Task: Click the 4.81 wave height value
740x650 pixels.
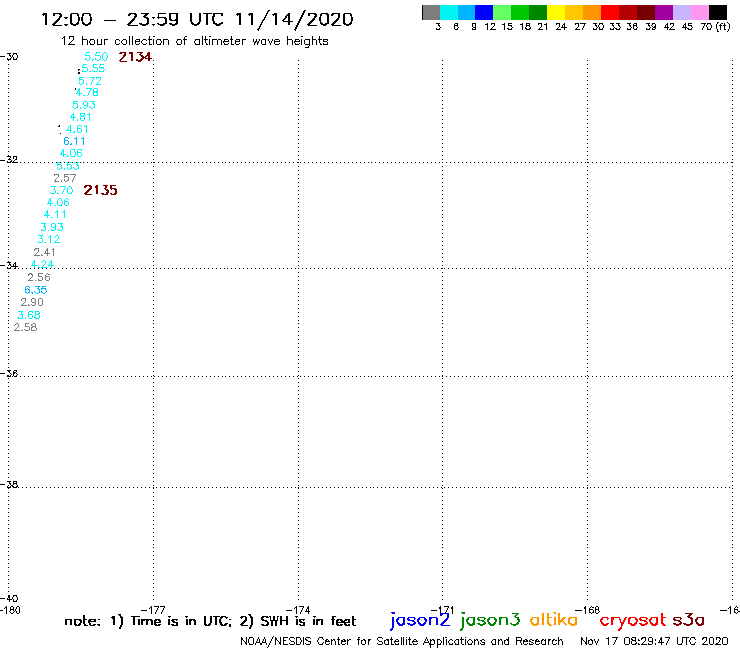Action: [81, 117]
